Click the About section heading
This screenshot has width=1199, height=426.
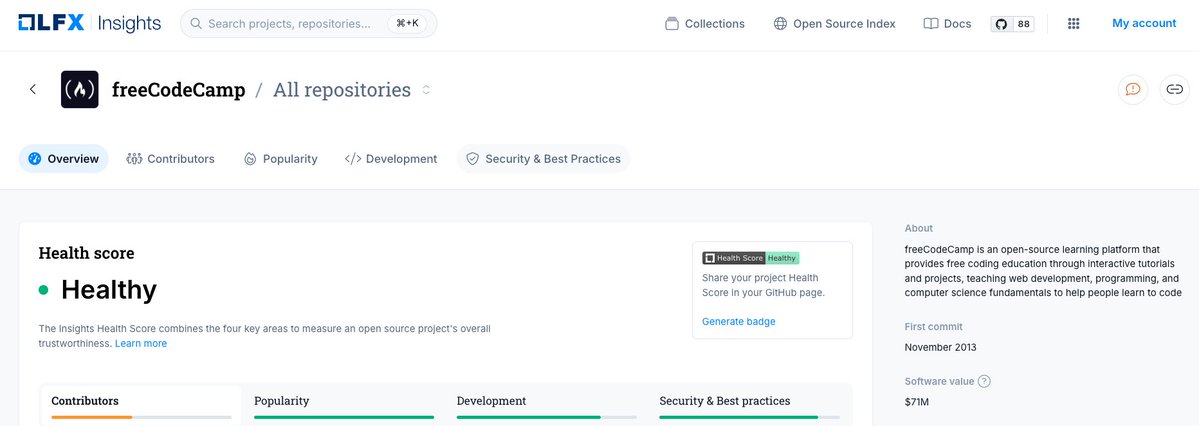pyautogui.click(x=918, y=228)
